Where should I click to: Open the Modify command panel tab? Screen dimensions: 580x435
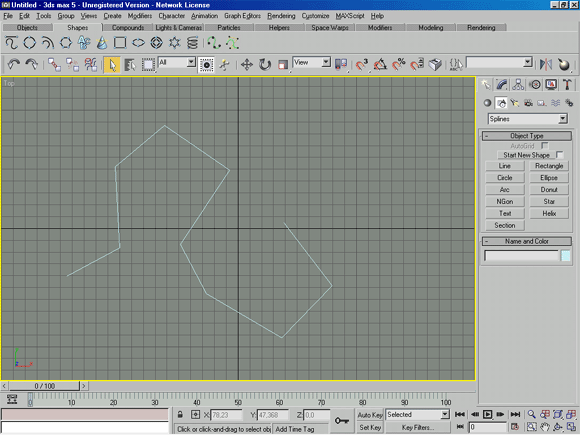[502, 85]
